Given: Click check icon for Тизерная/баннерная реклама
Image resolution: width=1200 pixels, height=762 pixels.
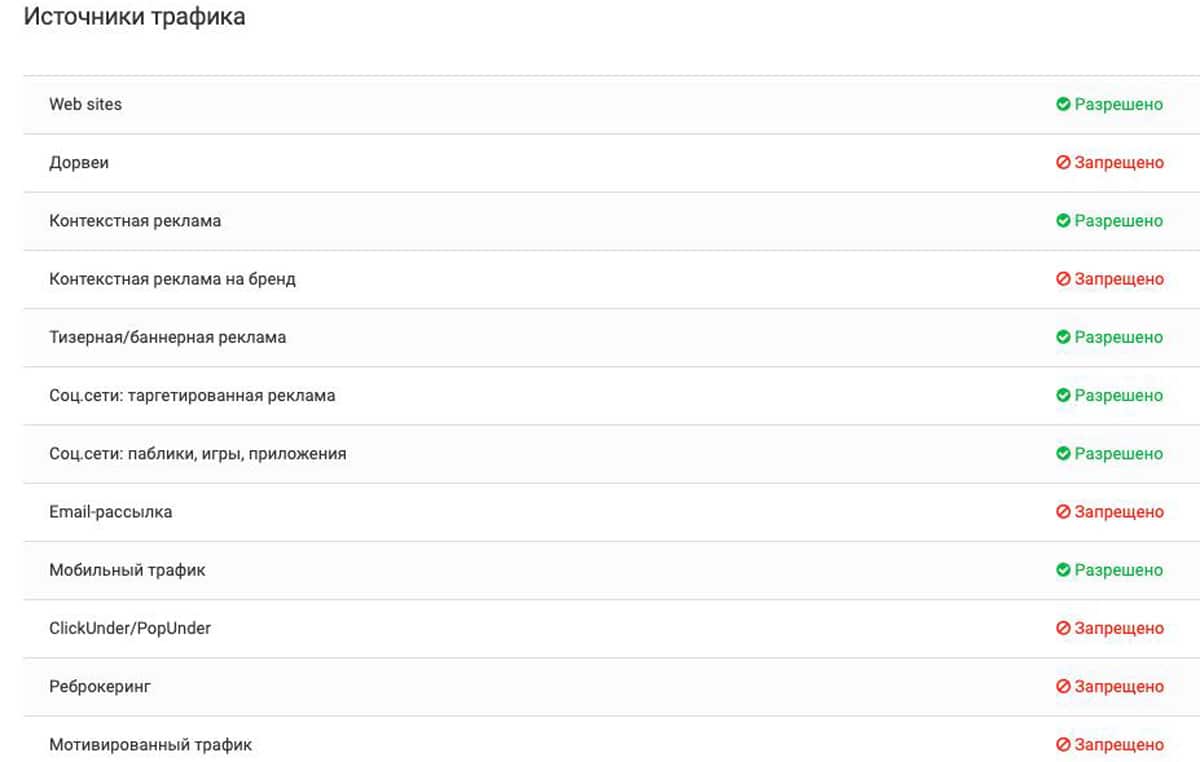Looking at the screenshot, I should coord(1063,337).
